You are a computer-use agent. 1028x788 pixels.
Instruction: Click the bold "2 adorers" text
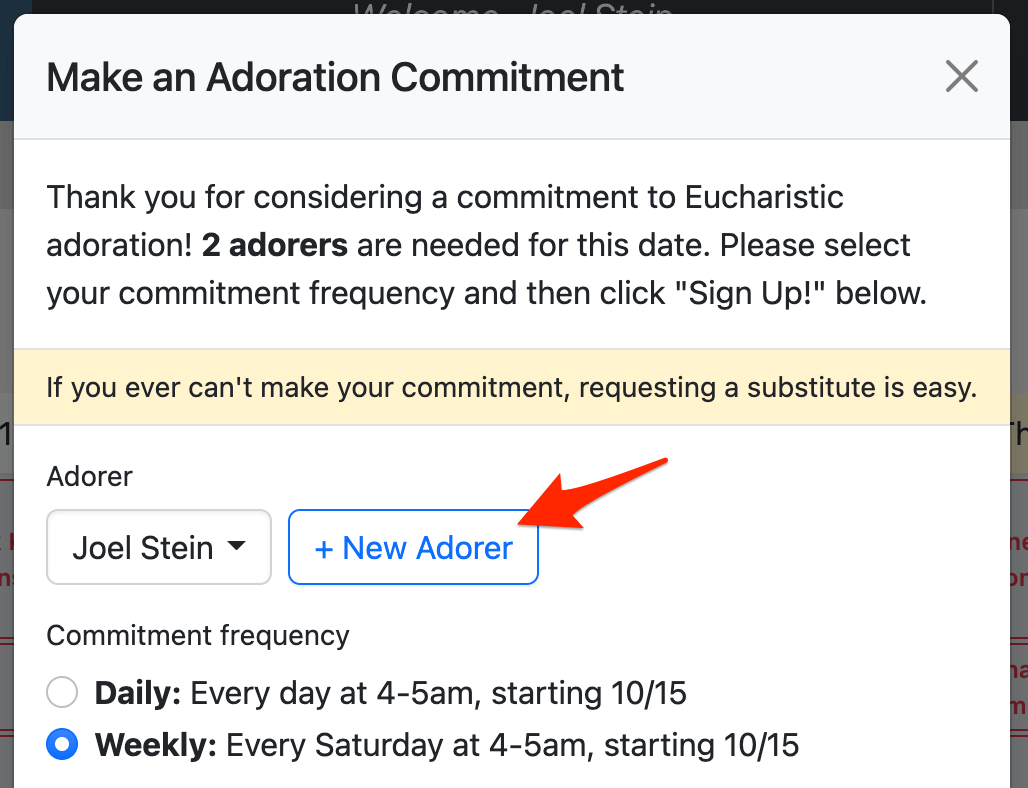click(x=275, y=245)
